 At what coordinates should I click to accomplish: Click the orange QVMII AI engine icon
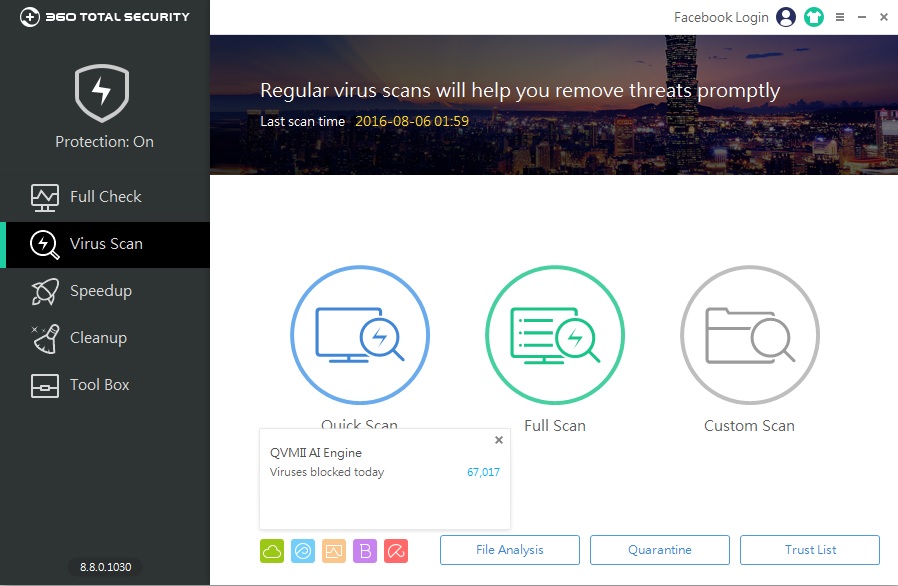[x=334, y=550]
